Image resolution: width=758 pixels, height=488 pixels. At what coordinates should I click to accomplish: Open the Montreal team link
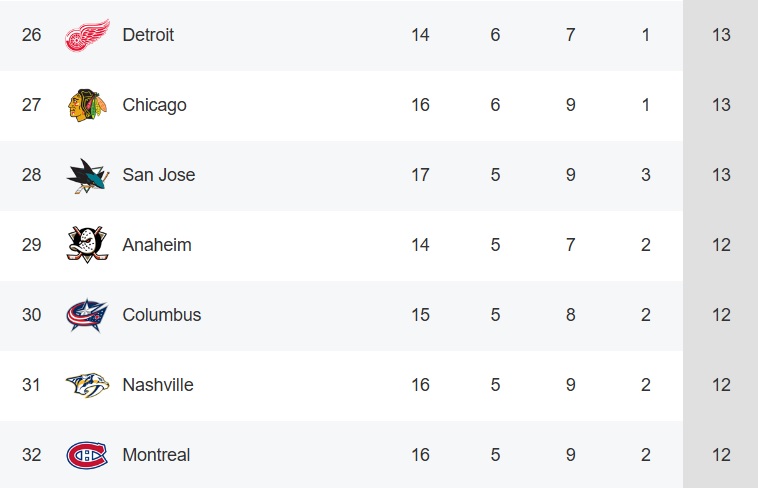tap(156, 455)
